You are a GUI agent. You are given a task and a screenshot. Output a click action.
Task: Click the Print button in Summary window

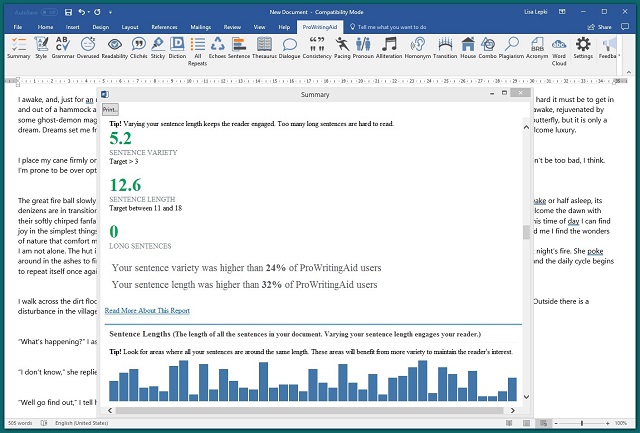click(x=110, y=109)
